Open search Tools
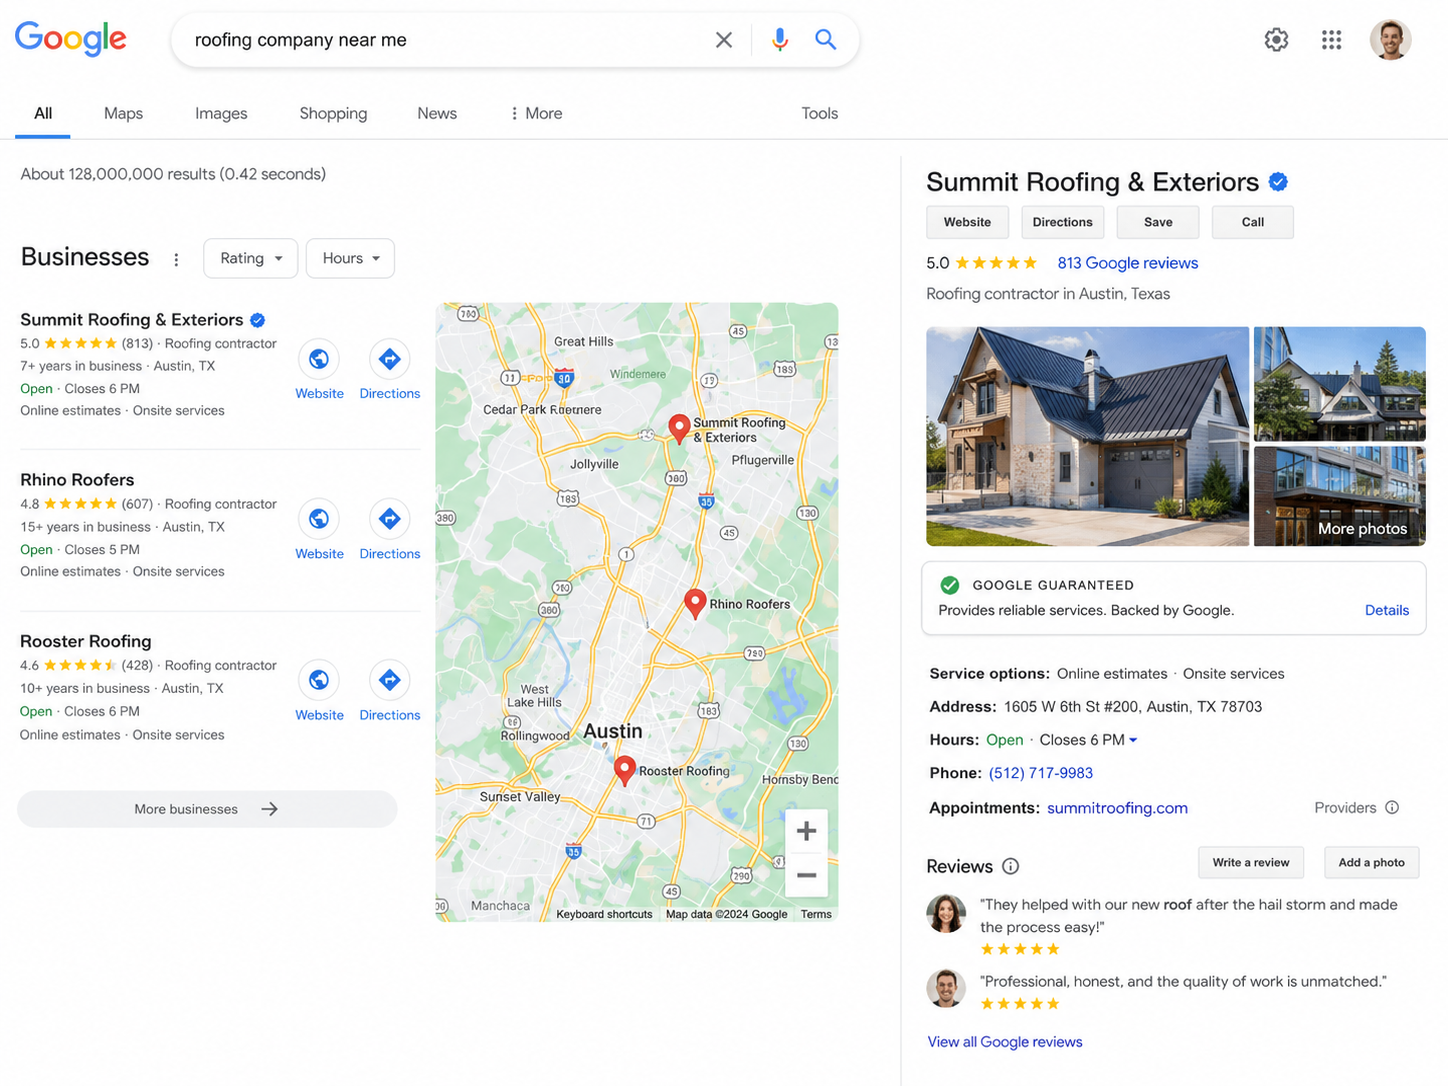The width and height of the screenshot is (1448, 1086). (819, 113)
